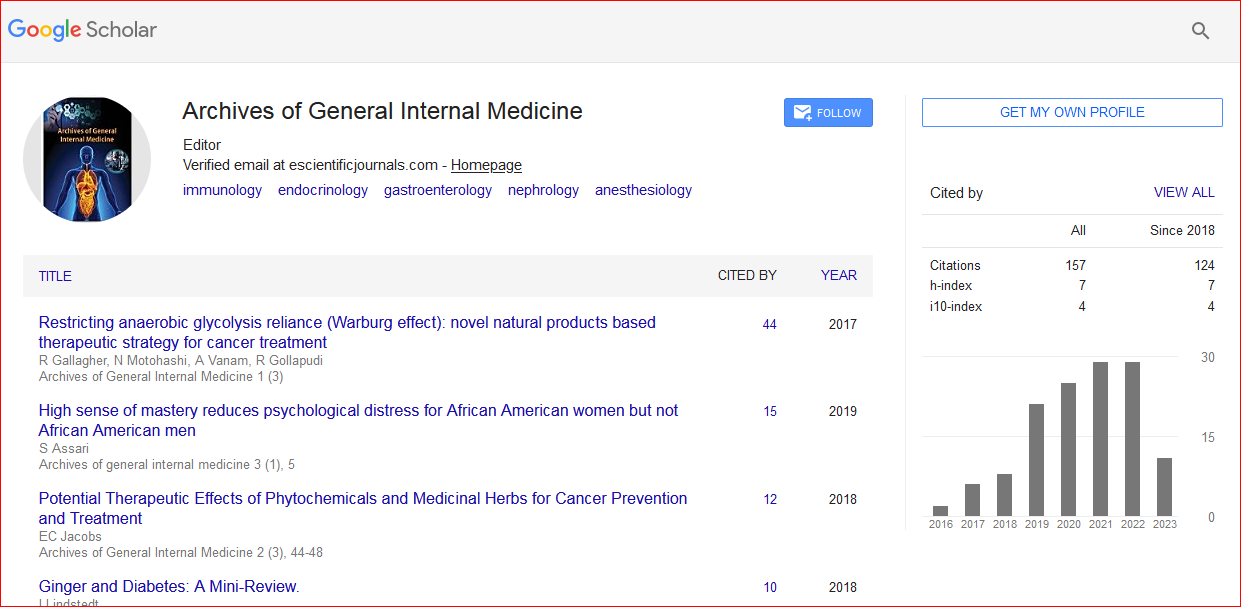Open View All citations link
The image size is (1241, 607).
click(x=1184, y=192)
